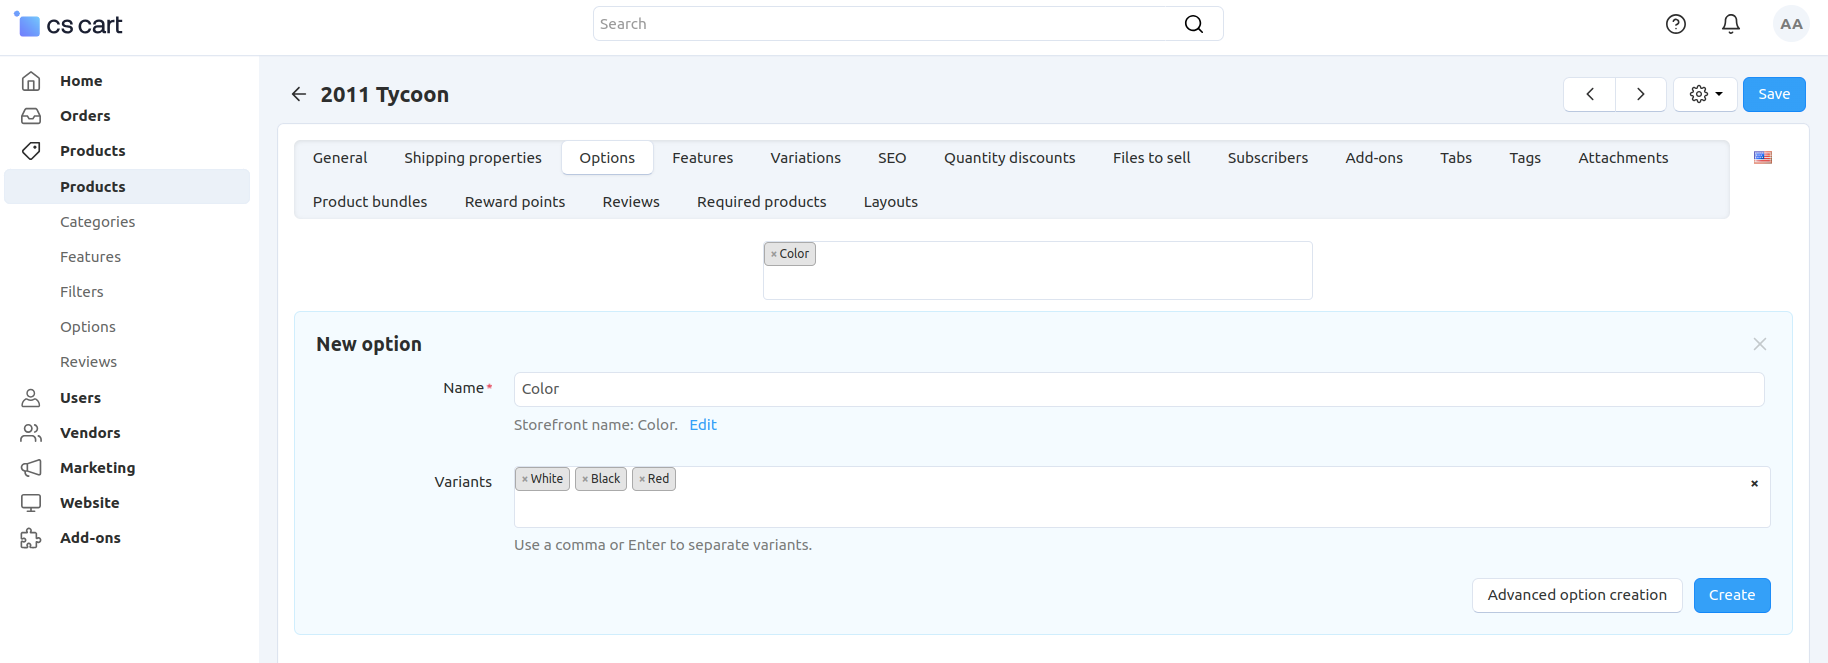Save the product
The image size is (1828, 663).
point(1774,94)
